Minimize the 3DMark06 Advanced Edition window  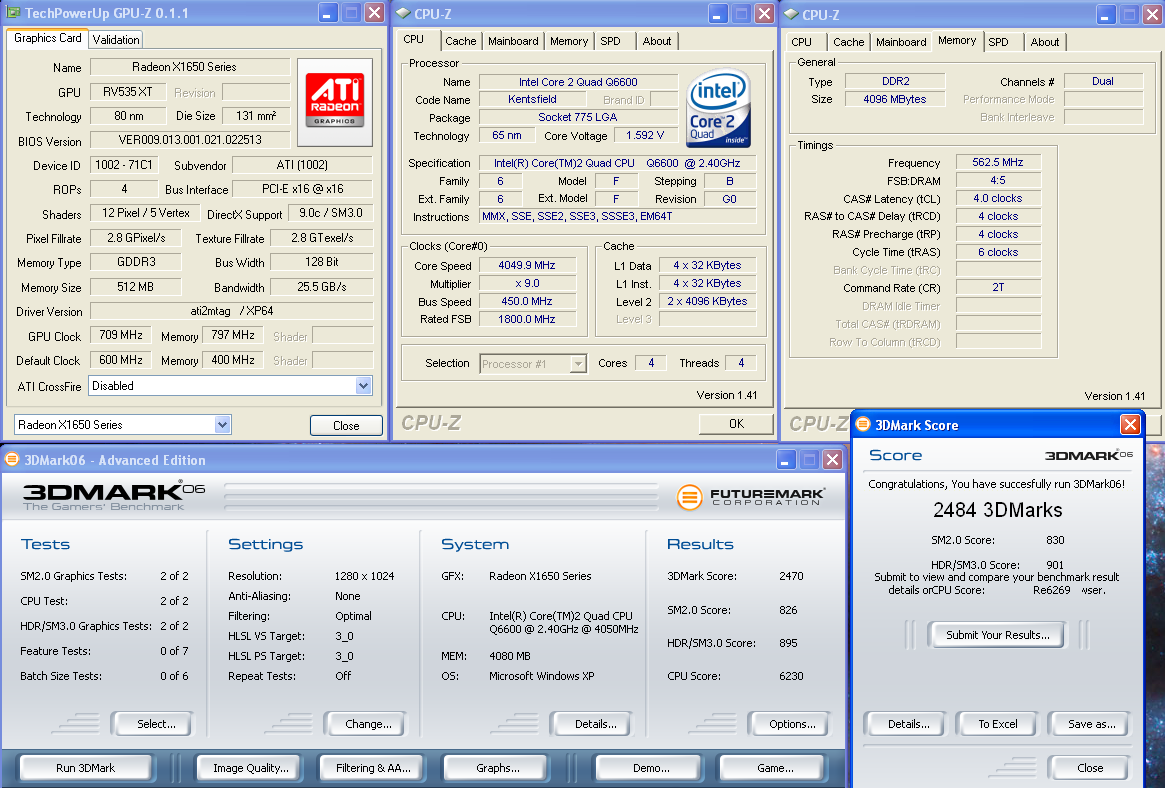click(x=786, y=460)
